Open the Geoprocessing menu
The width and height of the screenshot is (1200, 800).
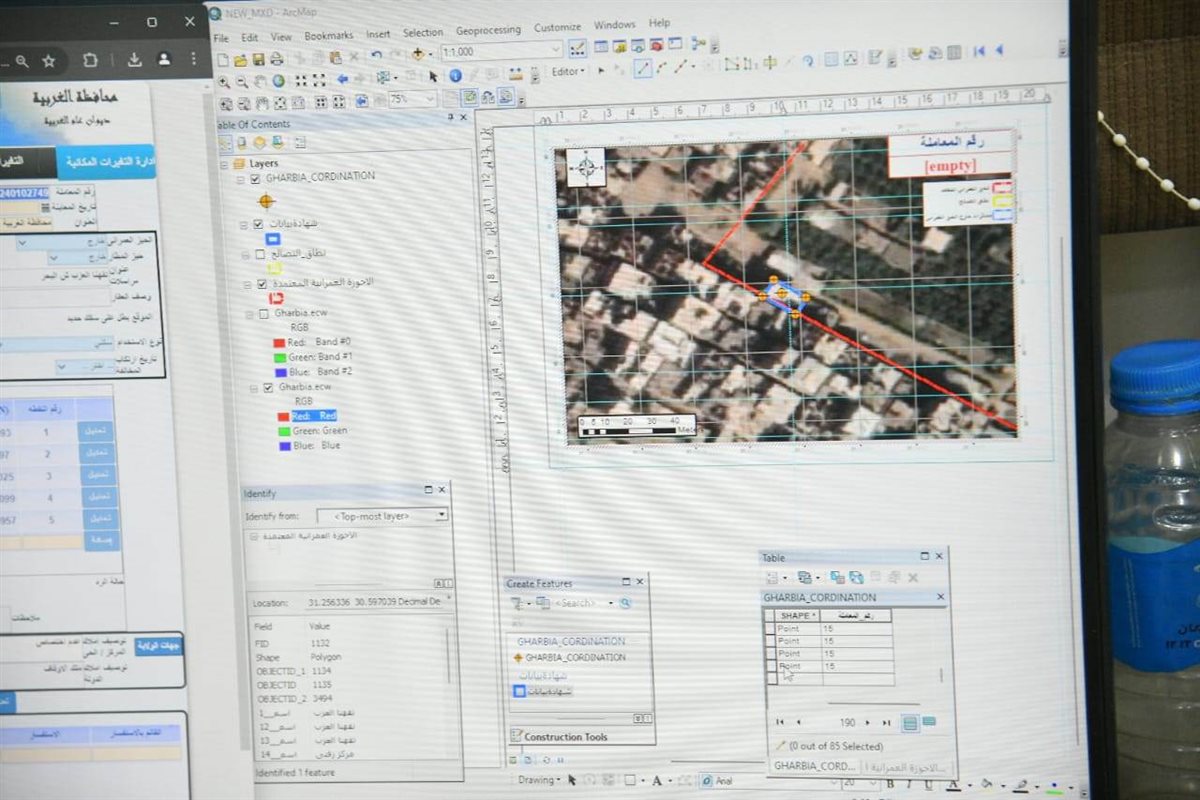click(x=488, y=31)
